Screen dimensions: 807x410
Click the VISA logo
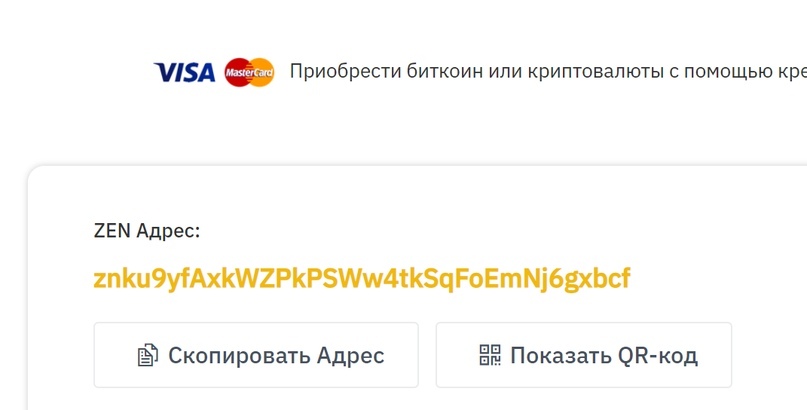tap(185, 72)
